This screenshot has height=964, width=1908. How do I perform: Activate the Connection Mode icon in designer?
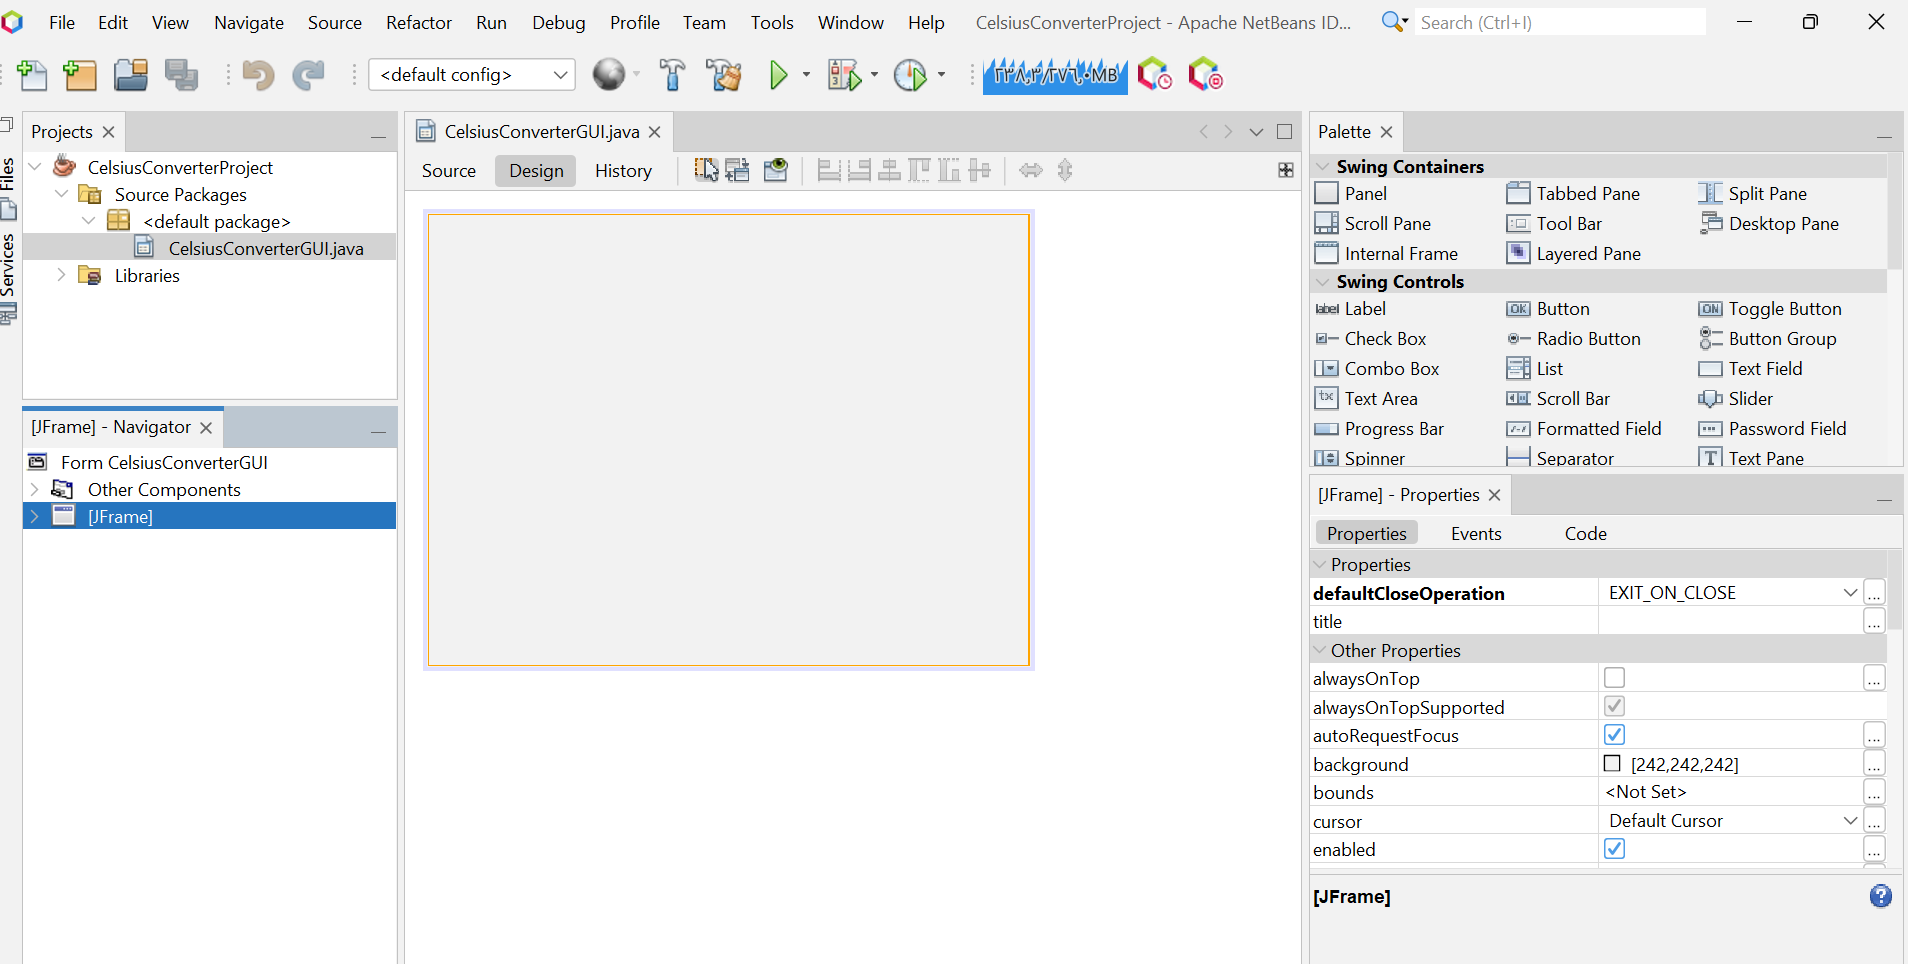click(738, 170)
